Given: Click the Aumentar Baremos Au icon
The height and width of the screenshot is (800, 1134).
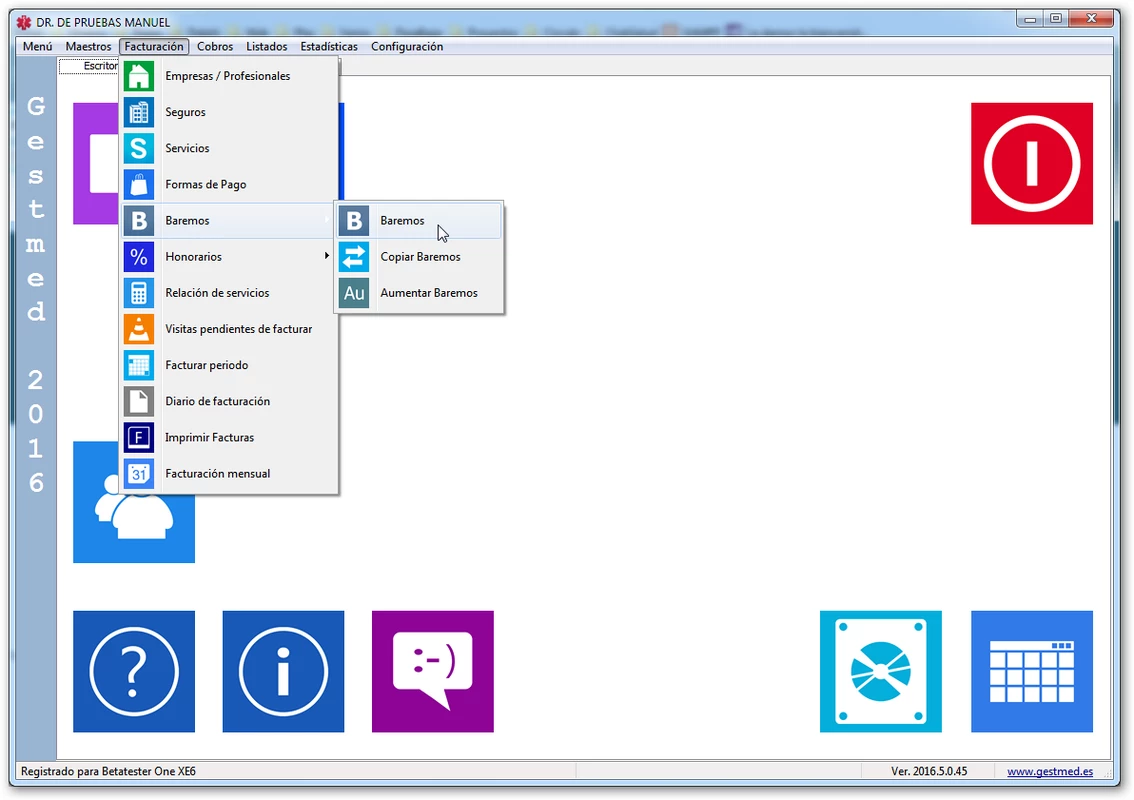Looking at the screenshot, I should click(354, 293).
